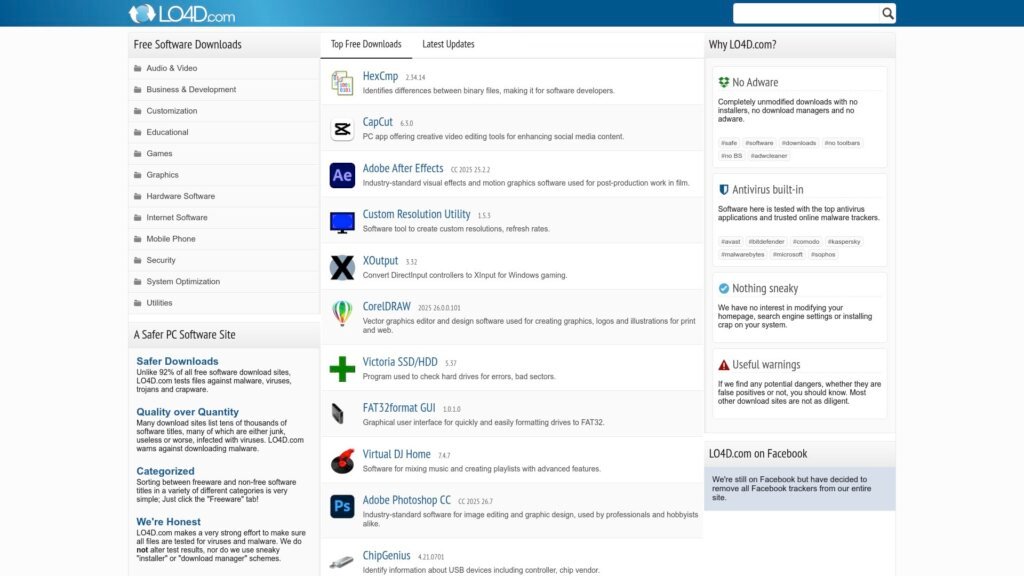
Task: Open the FAT32format GUI icon
Action: coord(338,413)
